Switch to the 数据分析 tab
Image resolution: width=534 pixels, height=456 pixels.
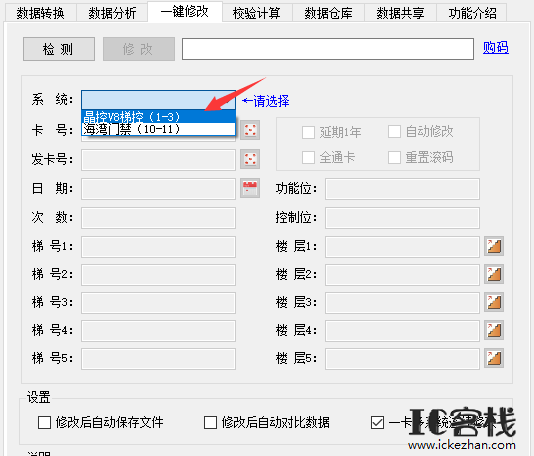click(x=112, y=13)
